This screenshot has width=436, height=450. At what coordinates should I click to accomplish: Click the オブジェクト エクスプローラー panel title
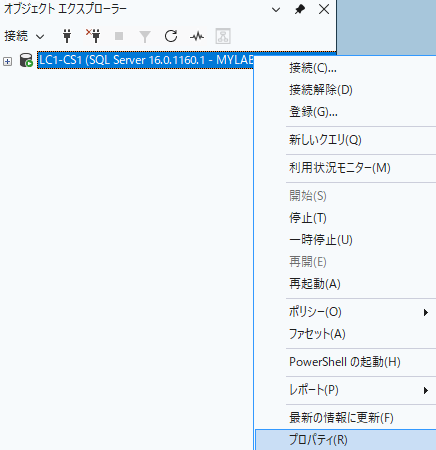65,9
